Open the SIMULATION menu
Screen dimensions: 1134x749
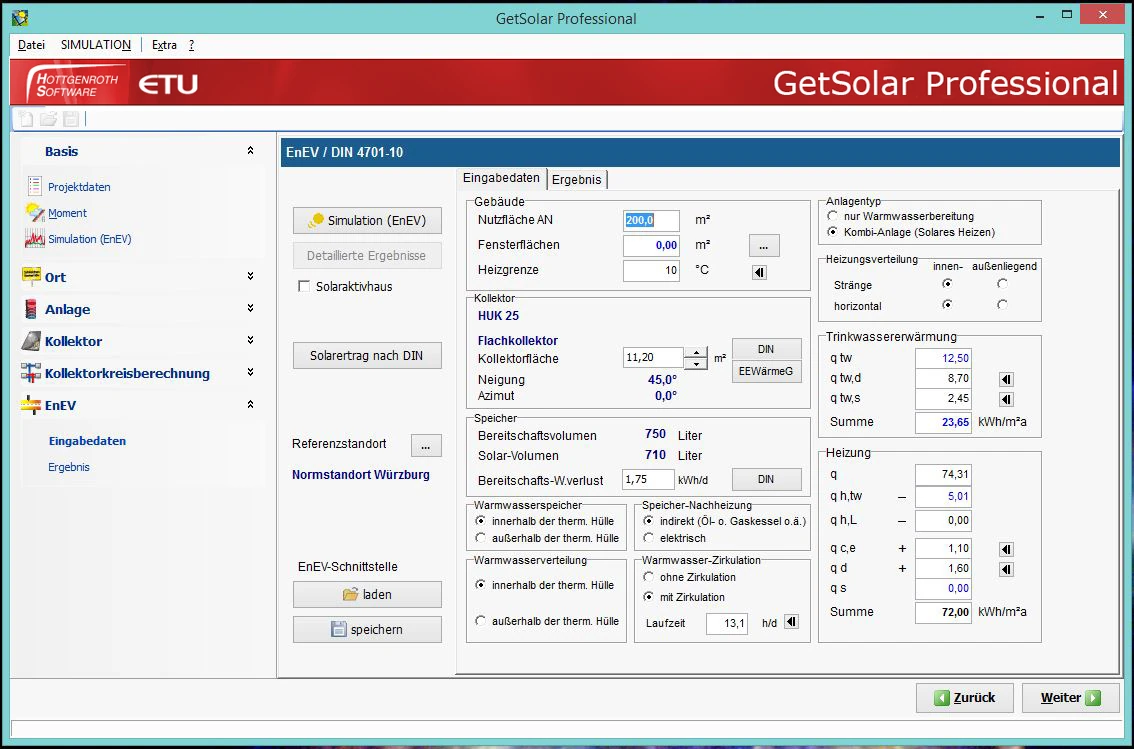95,45
